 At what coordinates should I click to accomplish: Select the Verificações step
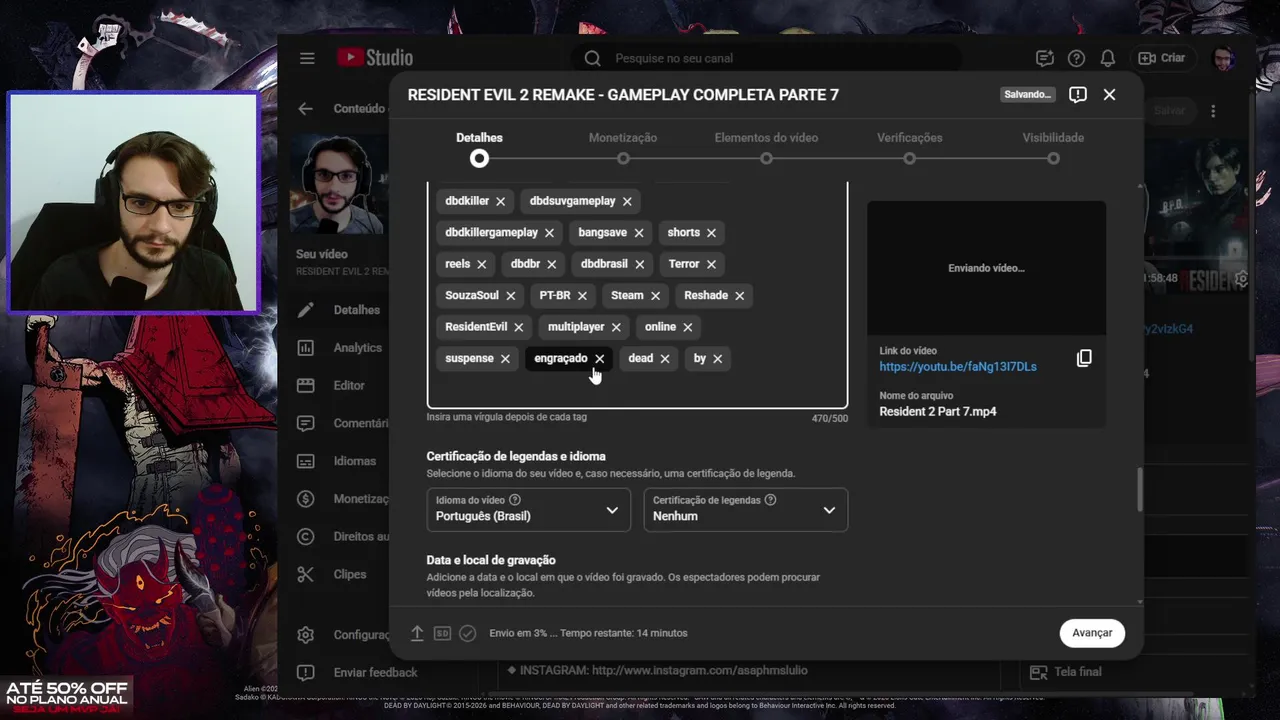click(910, 149)
